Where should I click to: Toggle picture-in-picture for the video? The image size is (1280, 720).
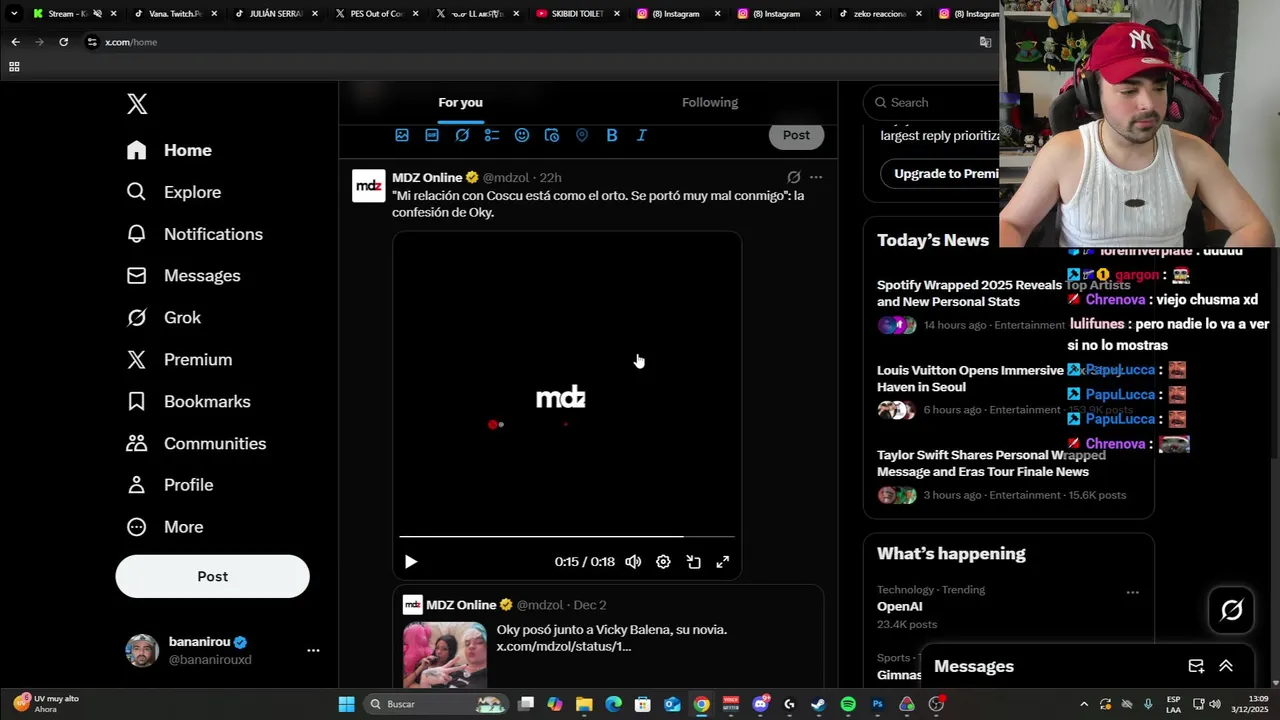693,562
